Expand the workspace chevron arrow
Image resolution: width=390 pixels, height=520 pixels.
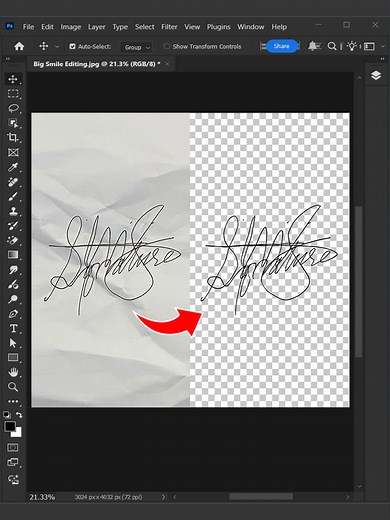[382, 46]
